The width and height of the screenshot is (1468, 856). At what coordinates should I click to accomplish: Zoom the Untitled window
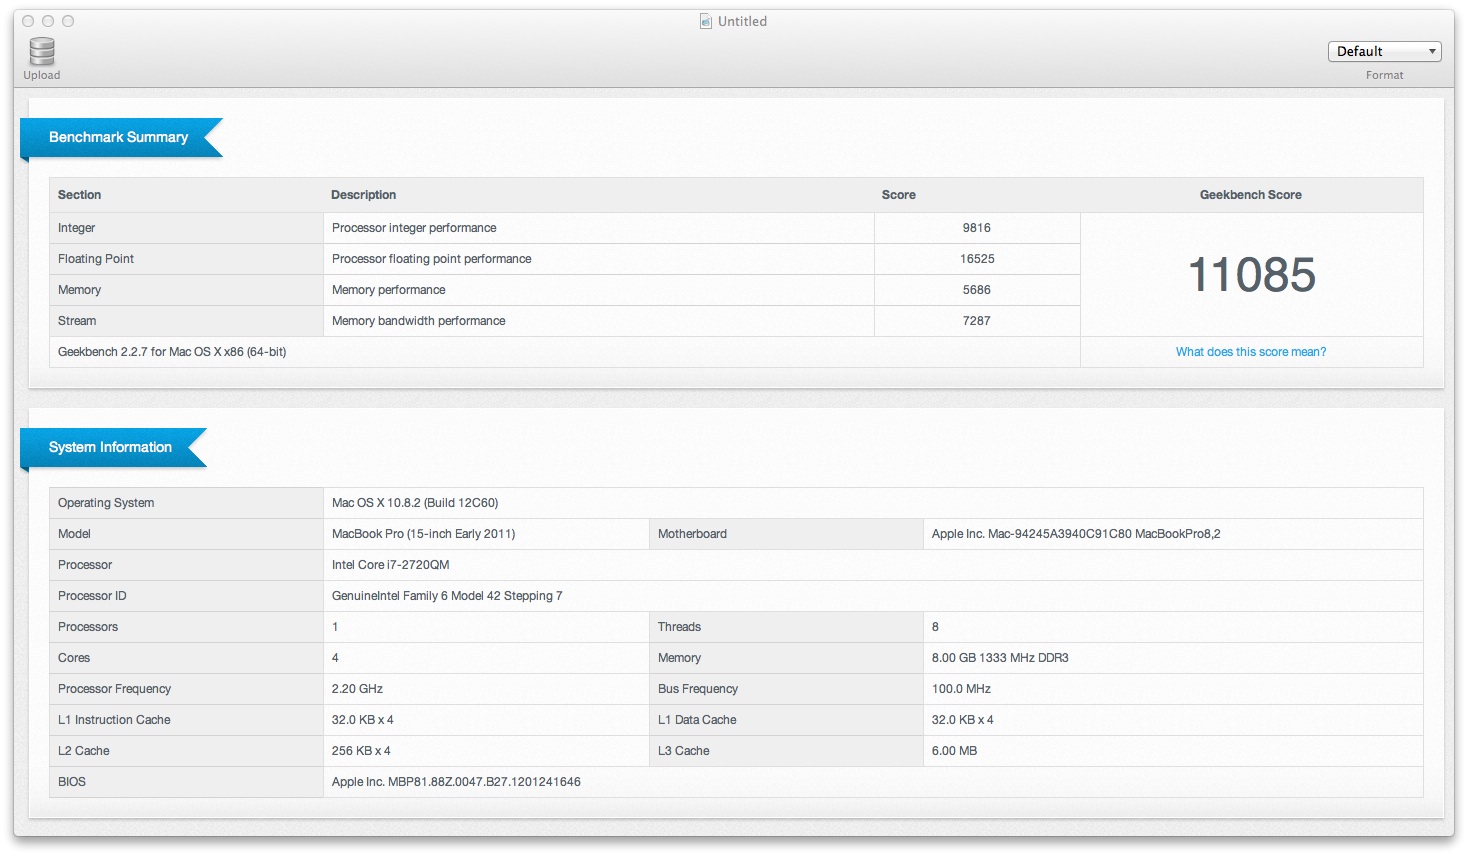tap(68, 21)
